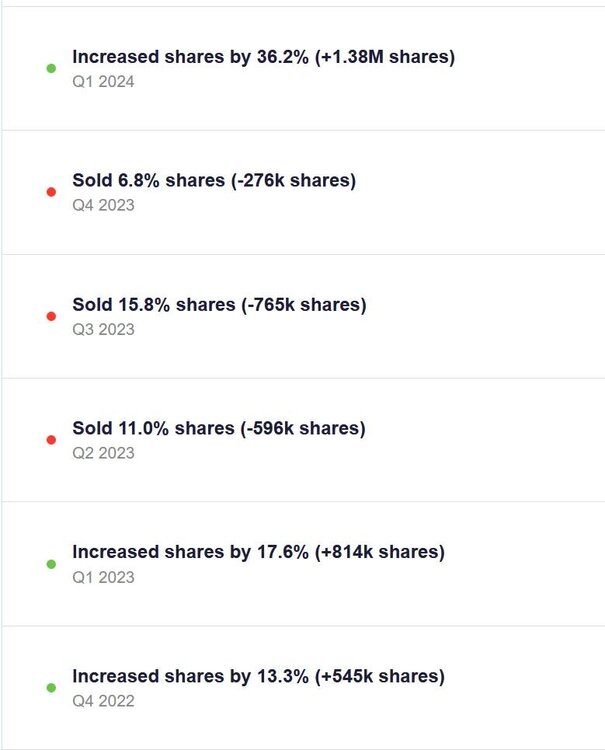605x750 pixels.
Task: Select the green dot next to Q1 2023
Action: 51,564
